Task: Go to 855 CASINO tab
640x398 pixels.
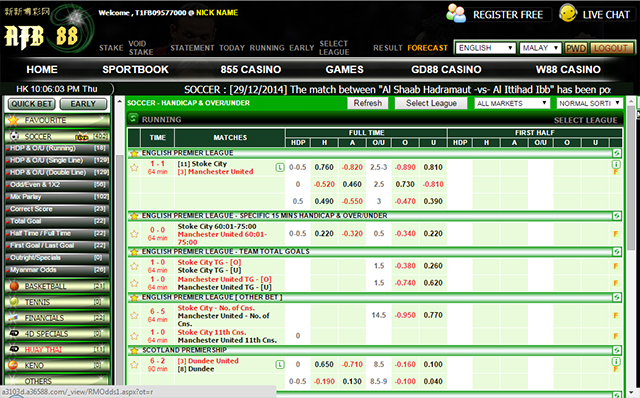Action: tap(251, 69)
